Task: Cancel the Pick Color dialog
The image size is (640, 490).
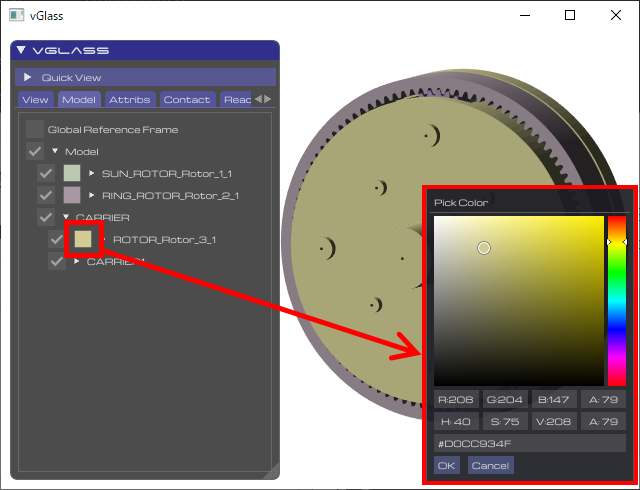Action: pos(490,465)
